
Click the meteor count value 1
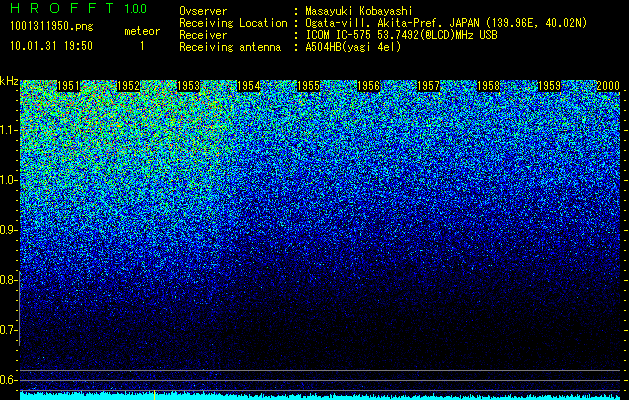(142, 46)
